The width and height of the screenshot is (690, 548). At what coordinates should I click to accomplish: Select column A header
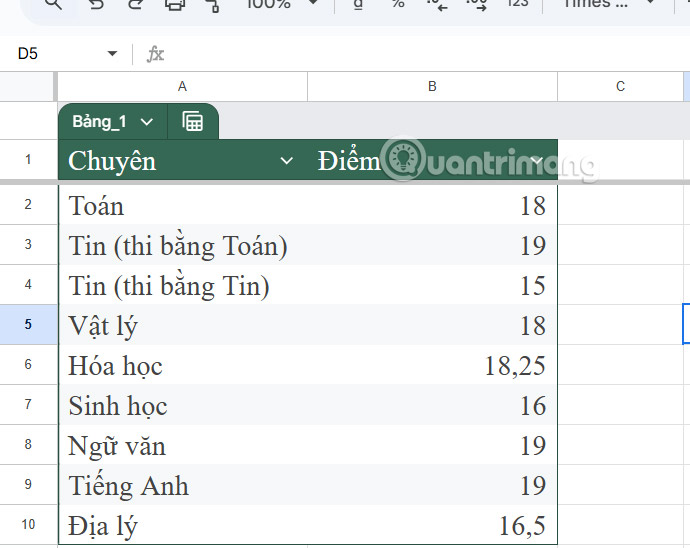[x=183, y=87]
